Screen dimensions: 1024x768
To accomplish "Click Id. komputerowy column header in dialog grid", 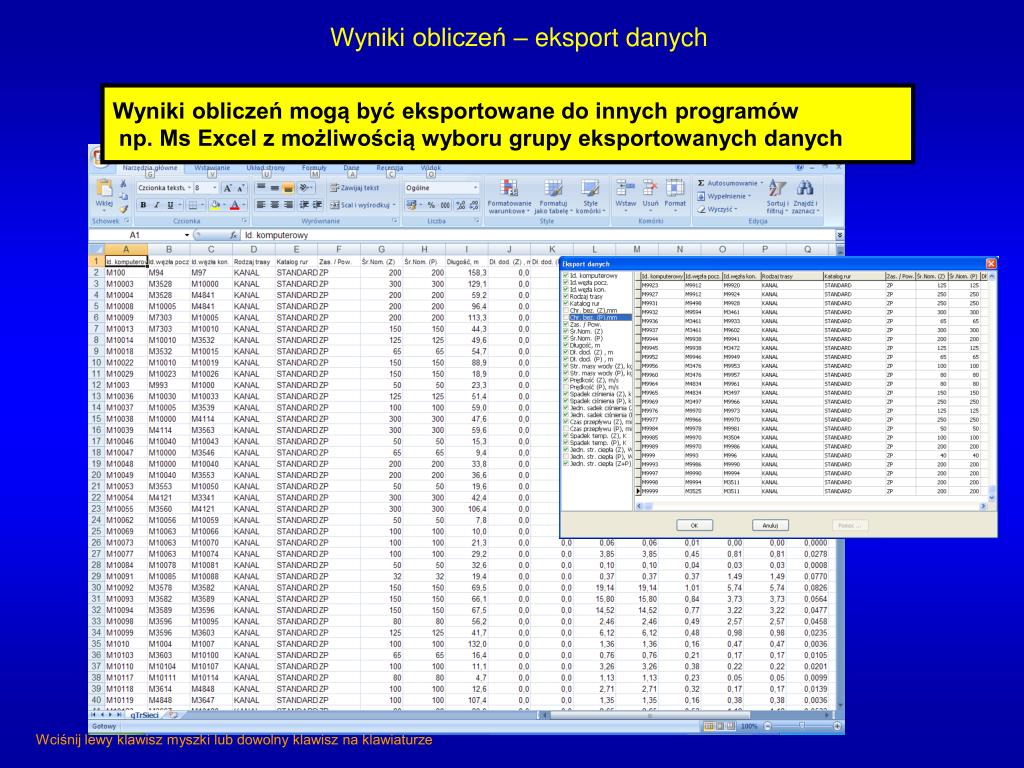I will pyautogui.click(x=662, y=277).
